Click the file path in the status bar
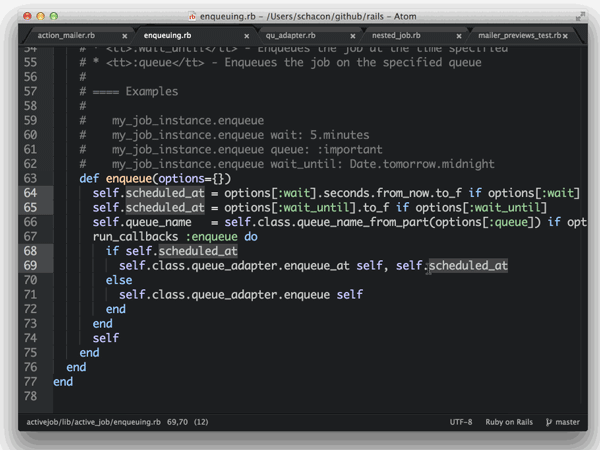The width and height of the screenshot is (600, 450). tap(92, 423)
